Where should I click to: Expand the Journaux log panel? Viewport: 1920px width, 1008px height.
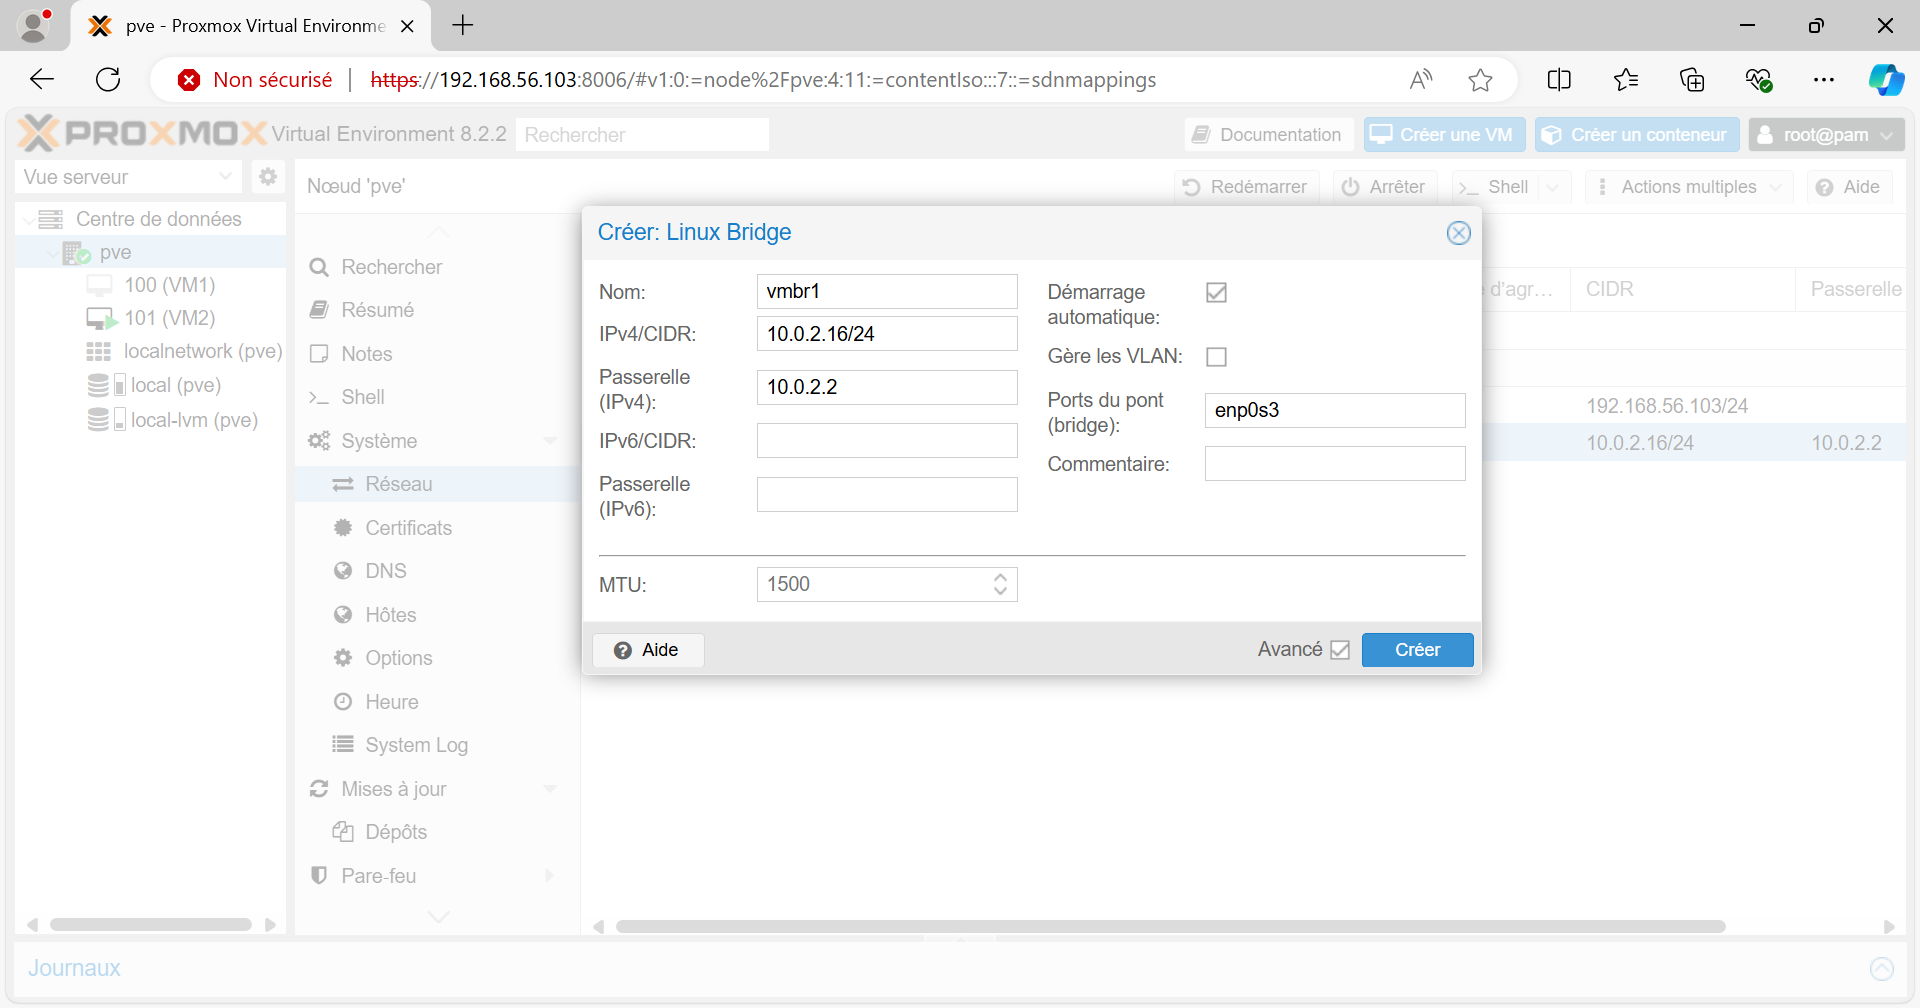tap(1882, 968)
